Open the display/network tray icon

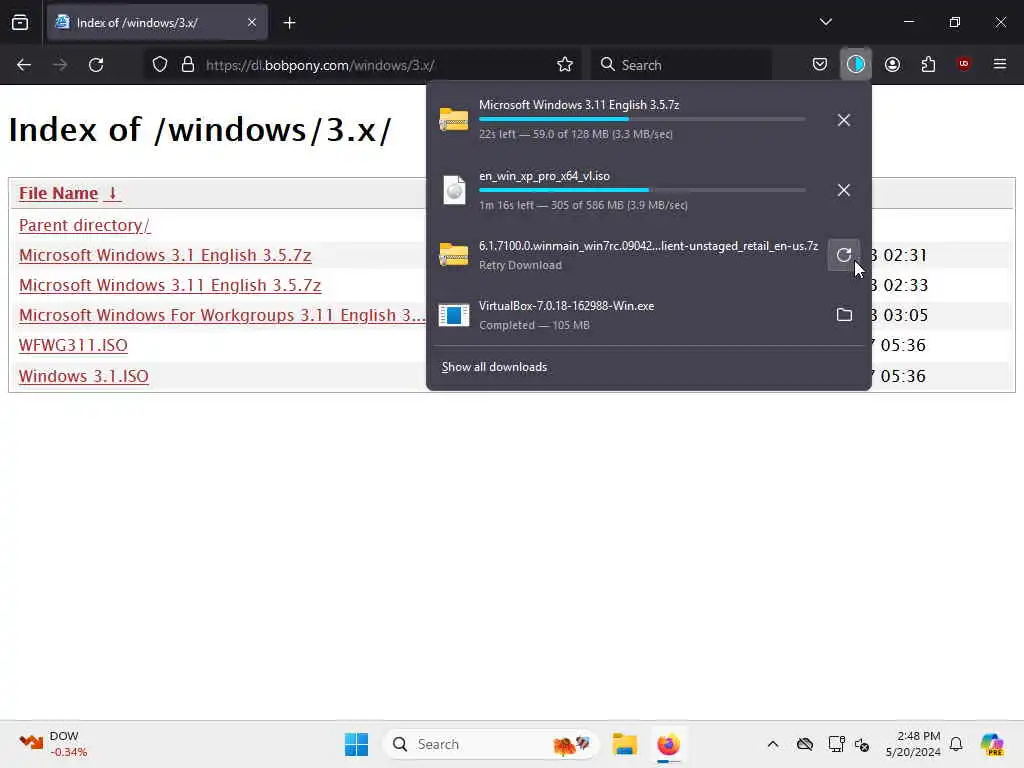(836, 744)
